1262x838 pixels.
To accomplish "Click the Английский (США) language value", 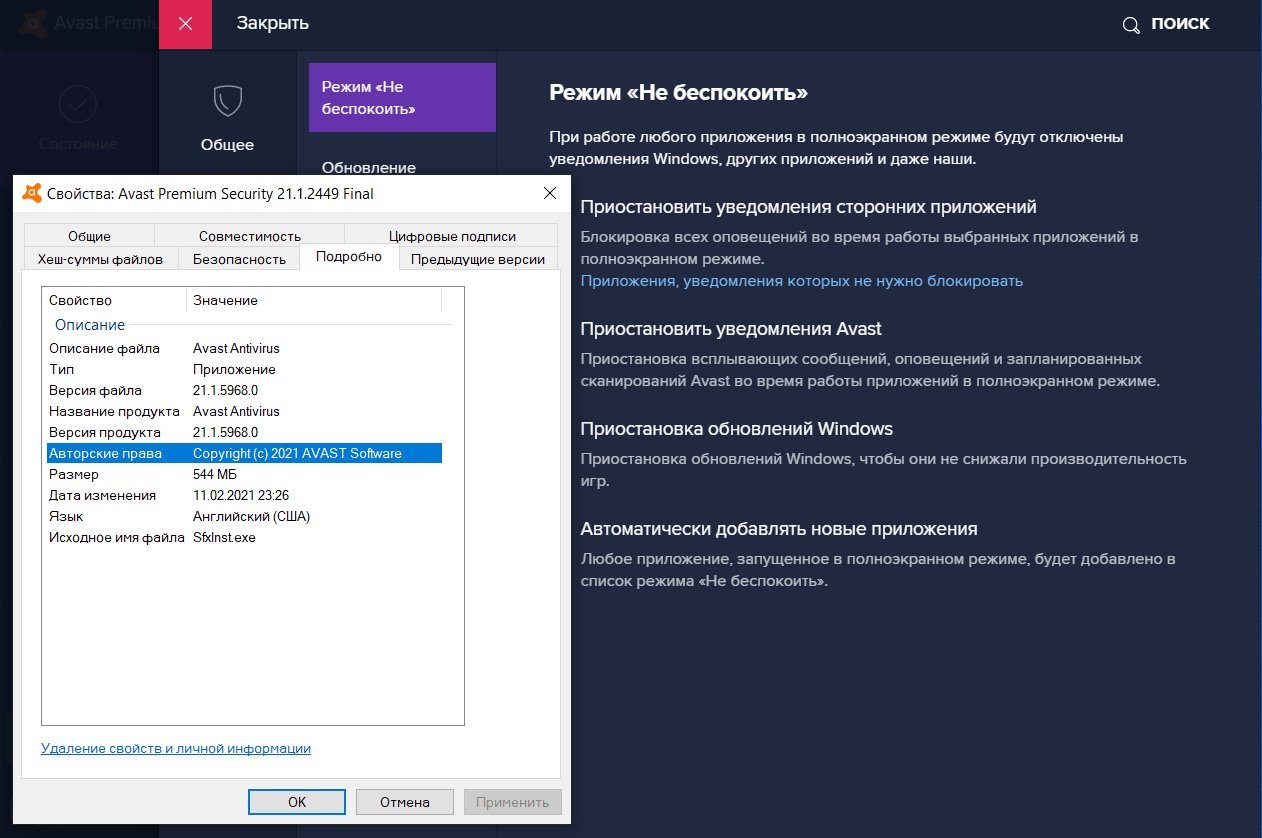I will point(251,516).
